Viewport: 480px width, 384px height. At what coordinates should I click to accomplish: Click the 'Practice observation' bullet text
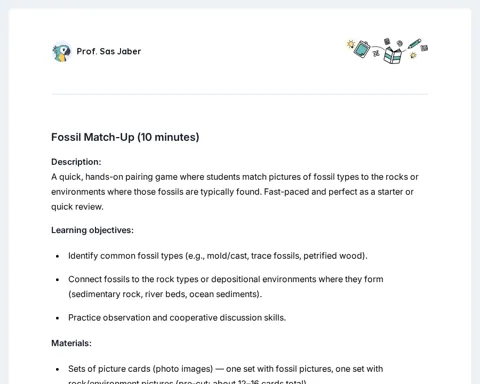pyautogui.click(x=177, y=317)
